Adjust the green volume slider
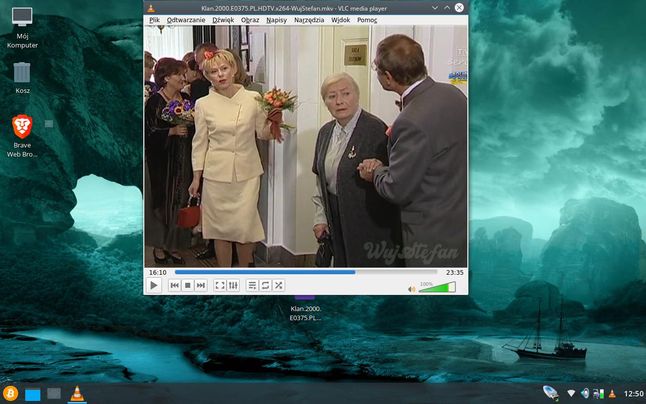This screenshot has height=404, width=646. (437, 287)
